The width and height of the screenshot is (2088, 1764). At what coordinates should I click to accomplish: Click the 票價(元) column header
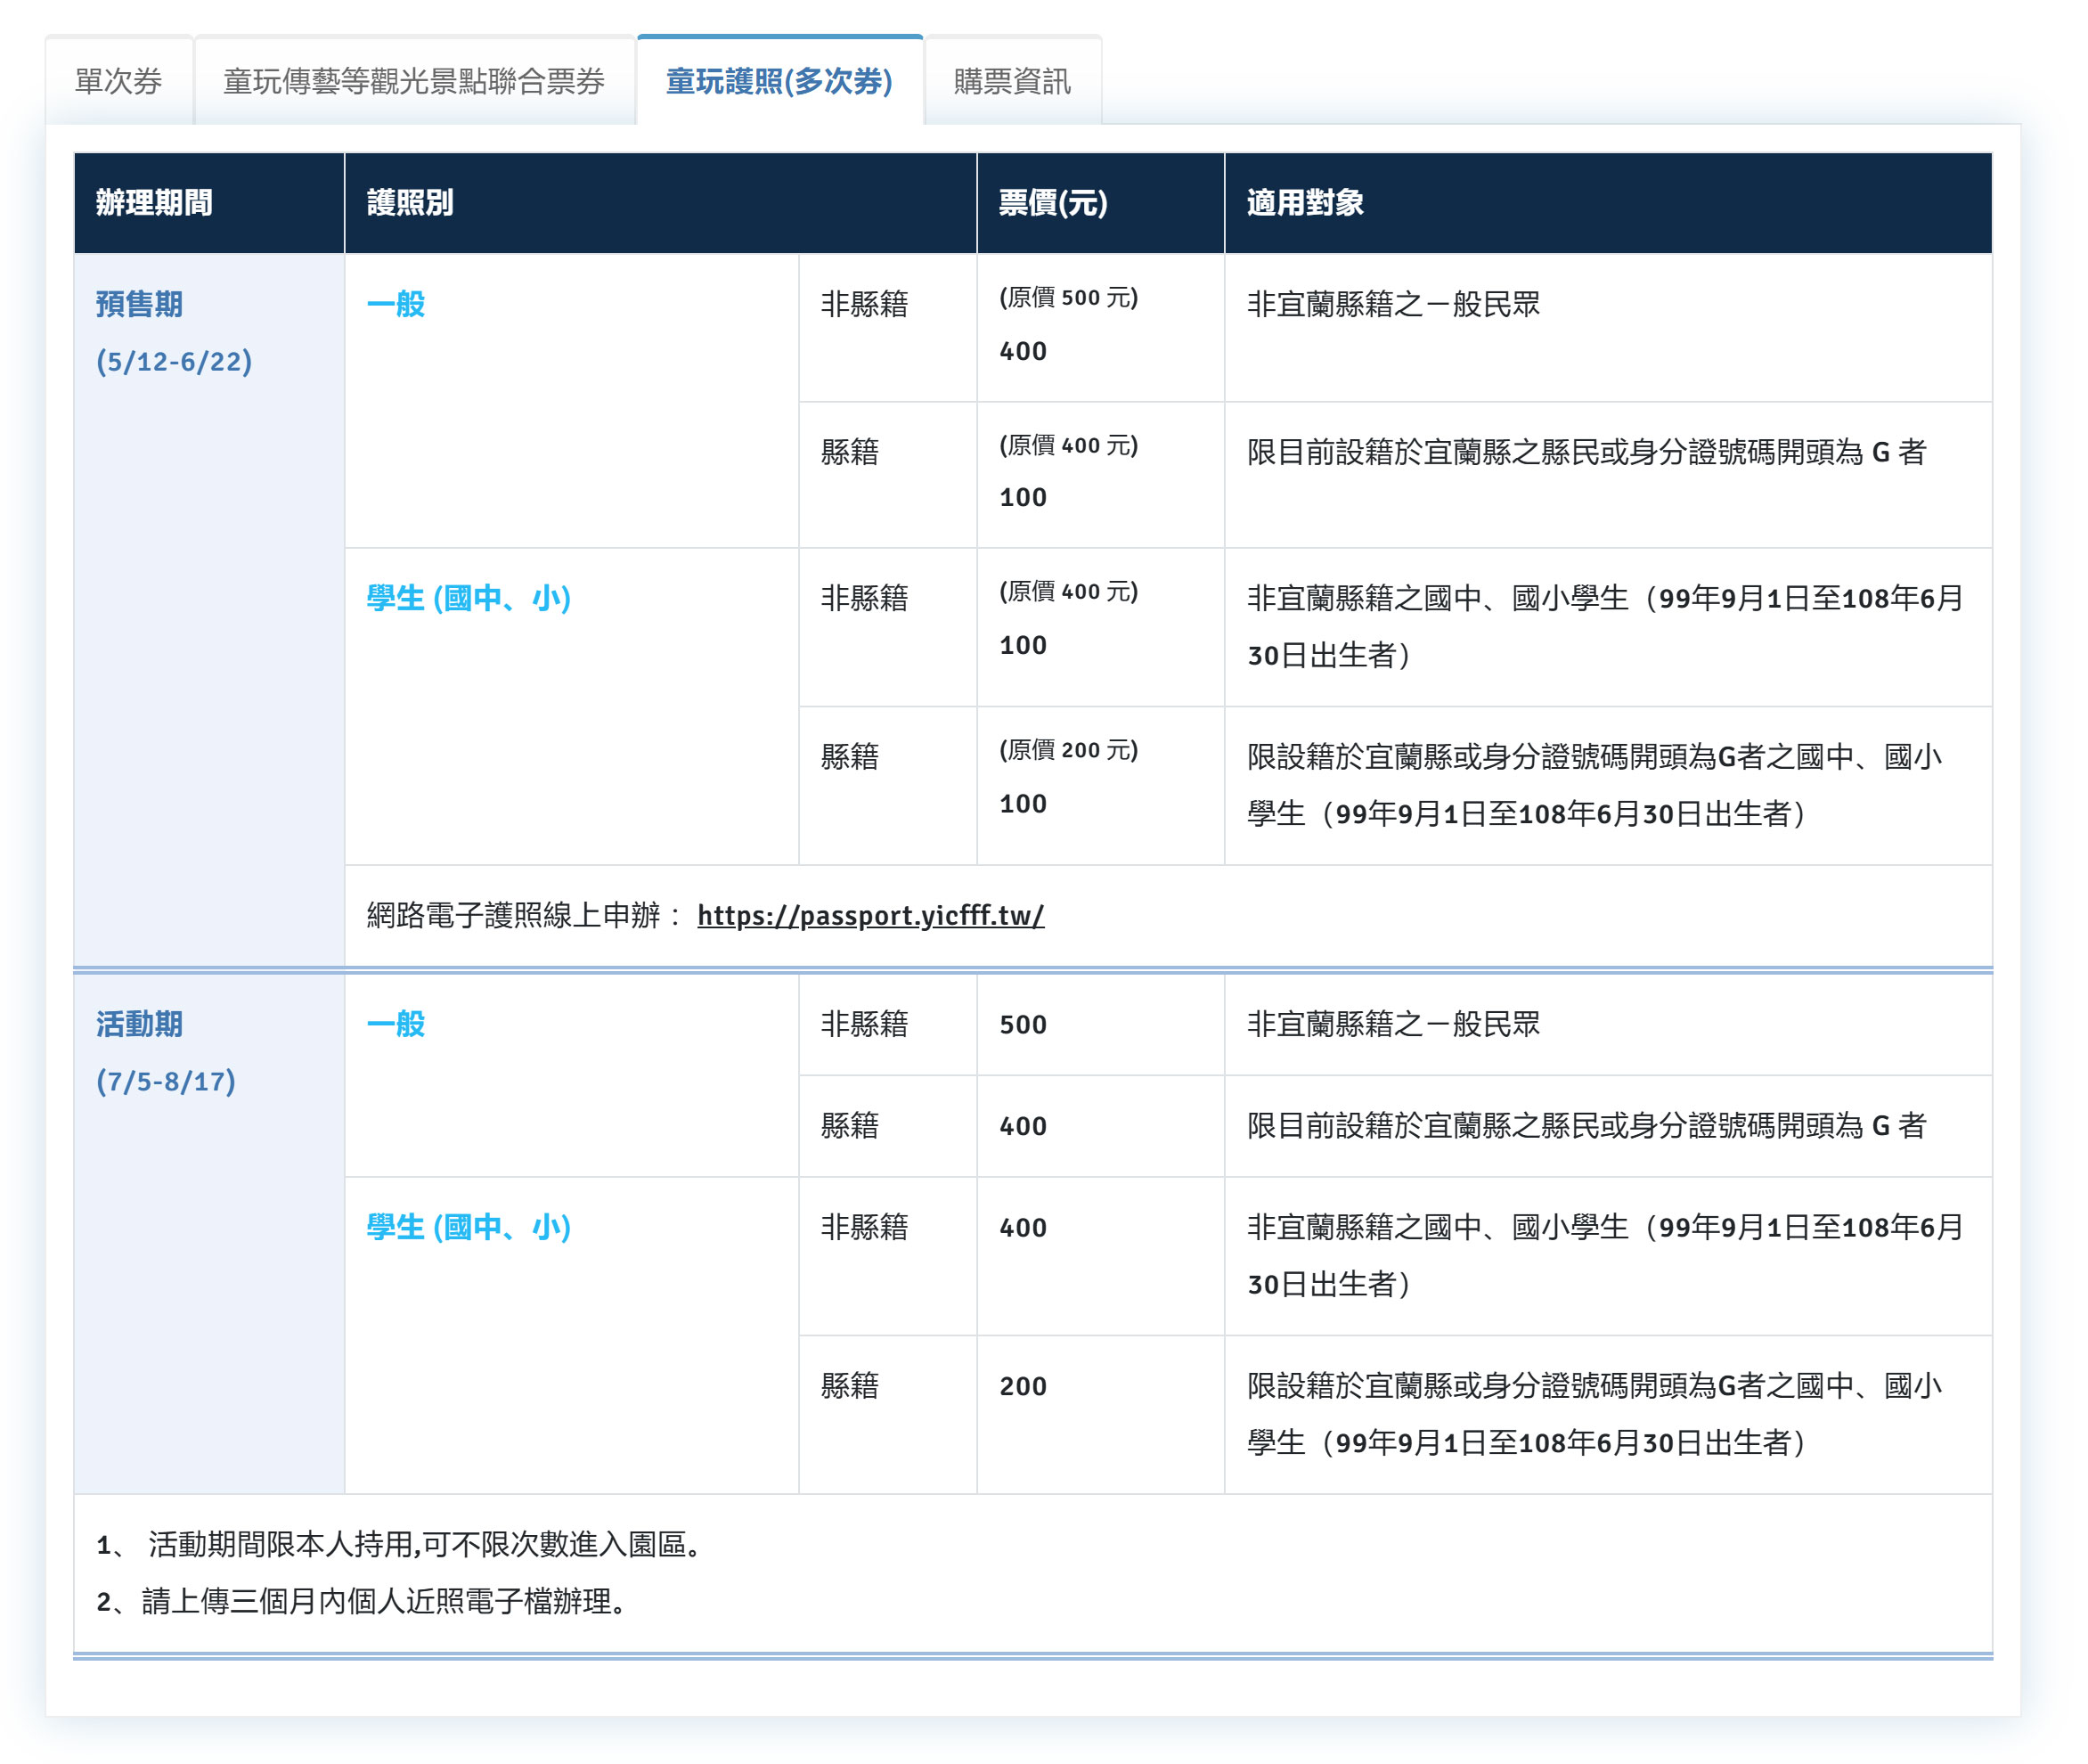click(x=1052, y=203)
